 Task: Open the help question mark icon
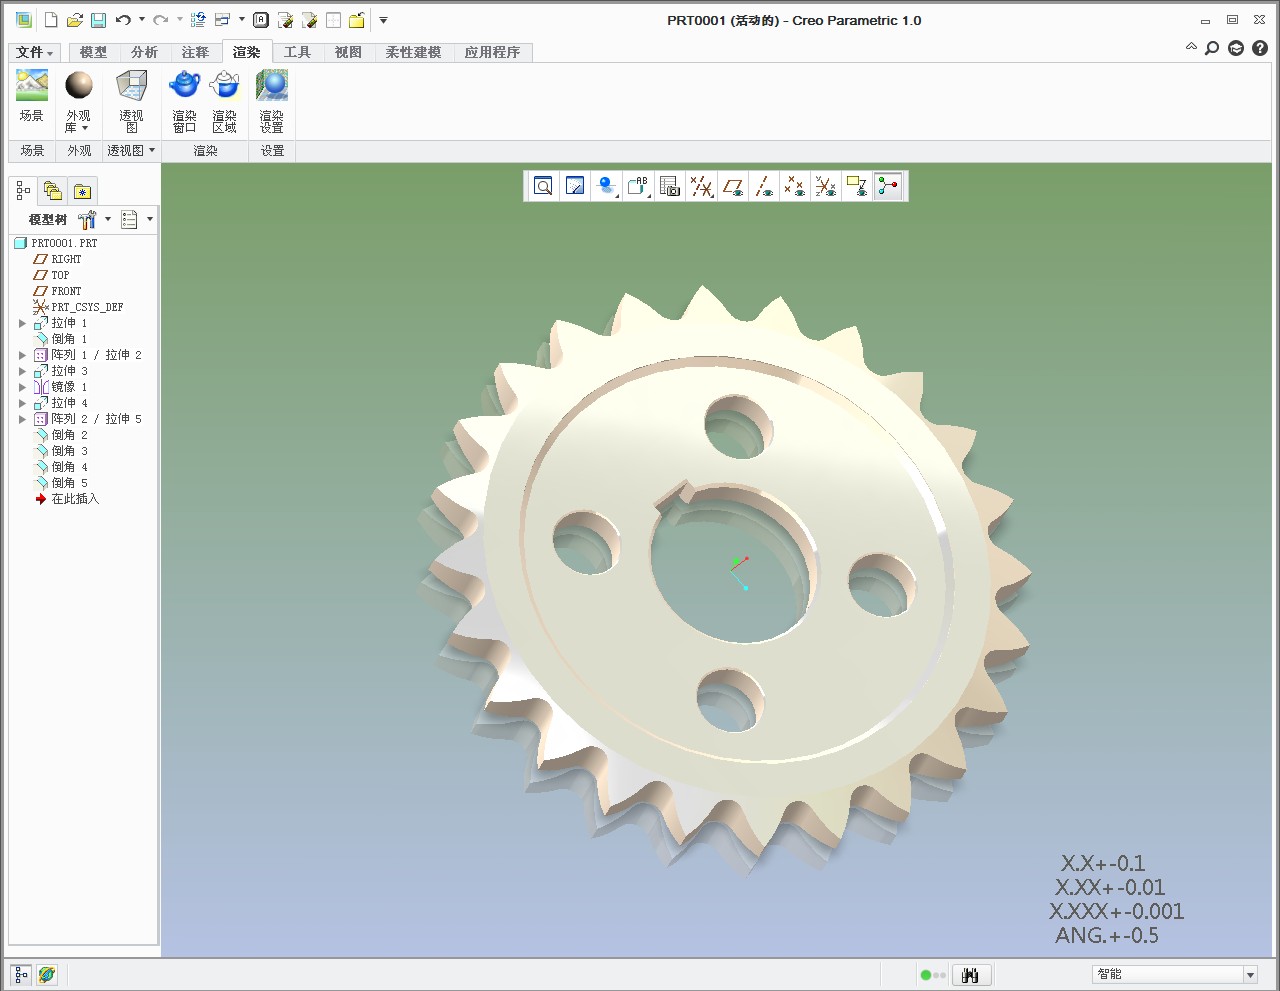tap(1260, 47)
